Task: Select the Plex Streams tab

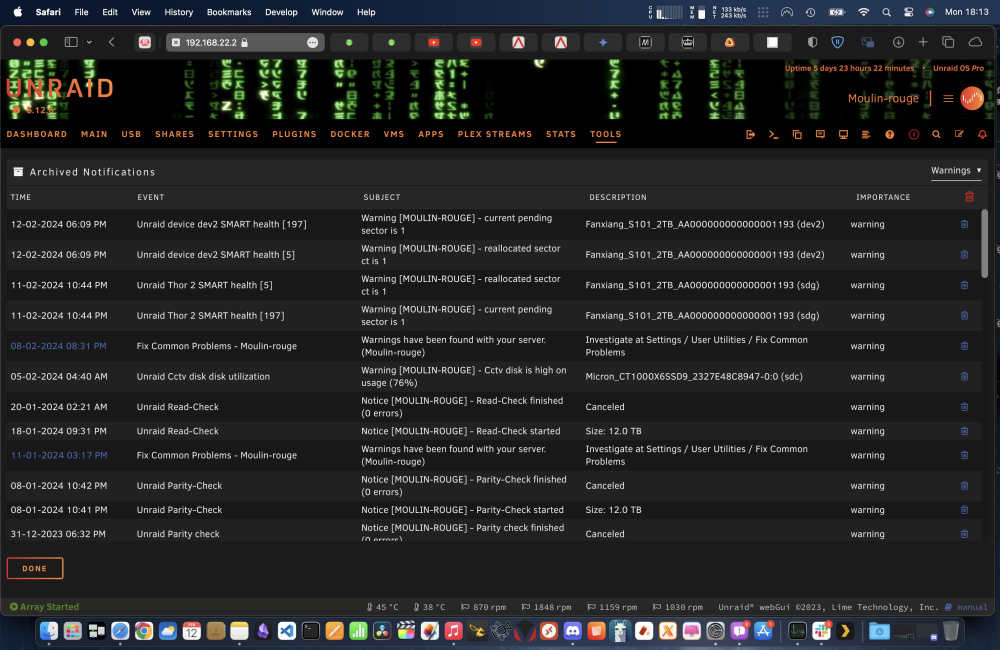Action: pos(495,134)
